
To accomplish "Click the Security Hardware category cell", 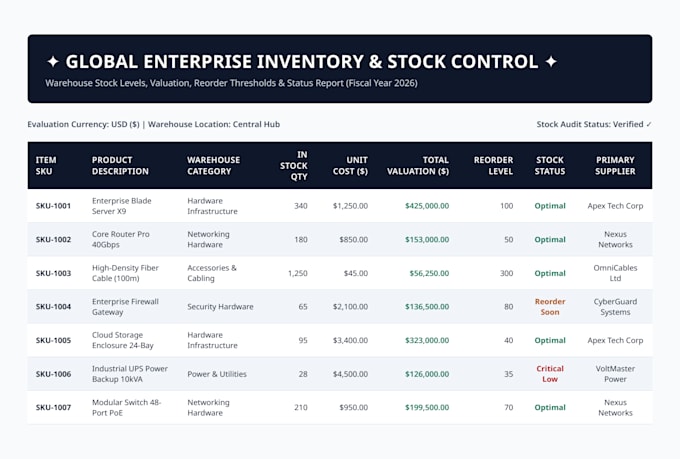I will [x=220, y=307].
